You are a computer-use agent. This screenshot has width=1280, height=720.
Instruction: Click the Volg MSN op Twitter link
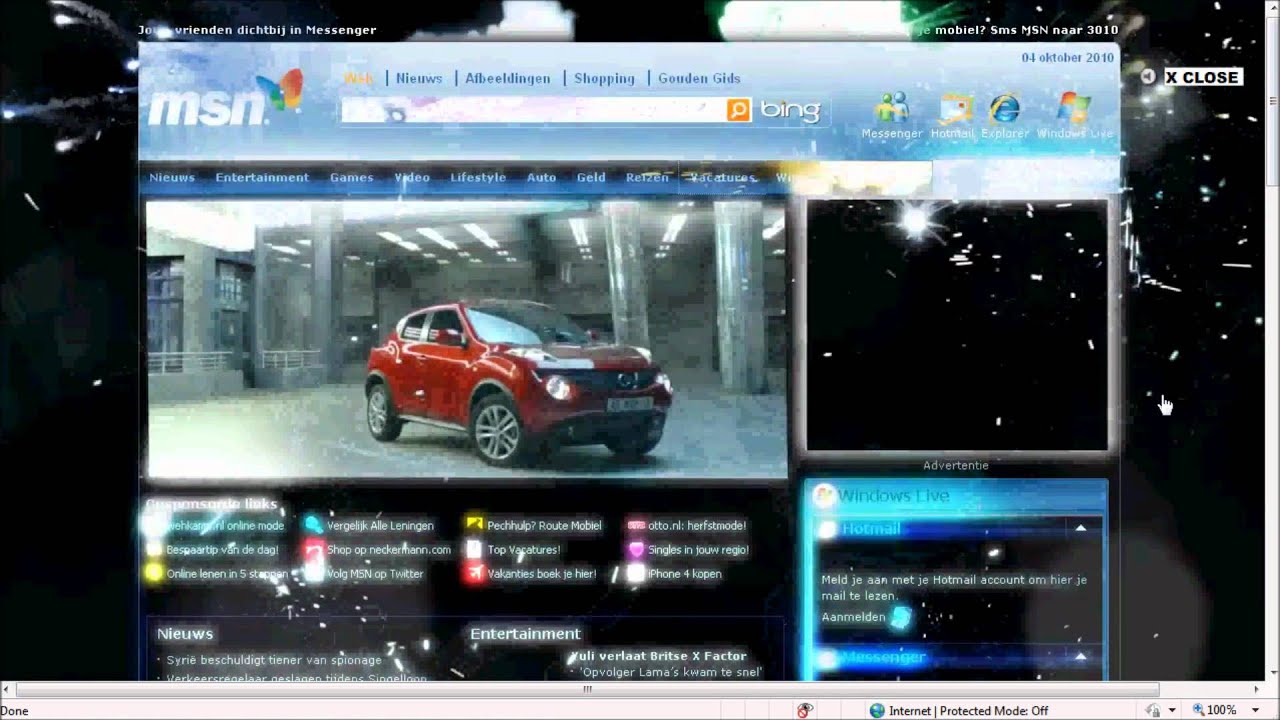(x=375, y=574)
